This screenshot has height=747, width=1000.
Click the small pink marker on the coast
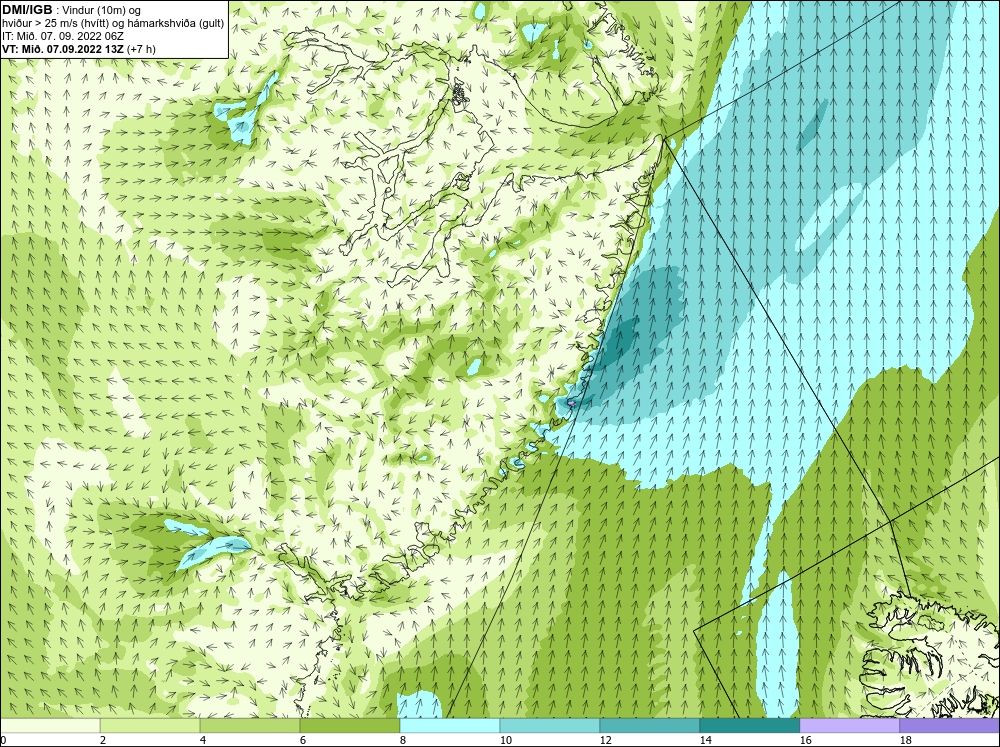[x=571, y=403]
